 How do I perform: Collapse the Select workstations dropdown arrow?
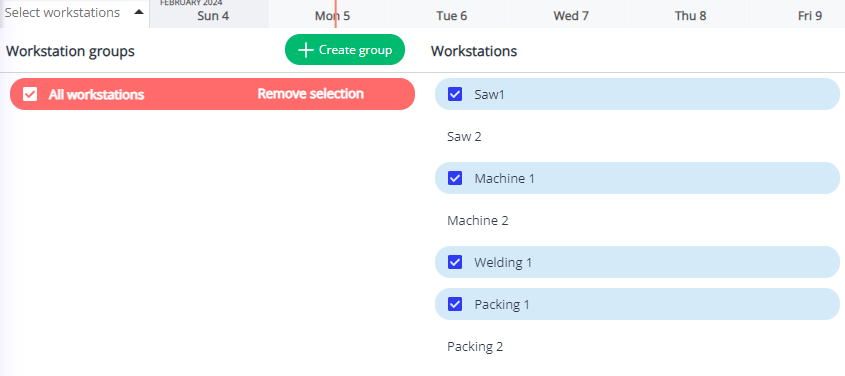(x=139, y=12)
